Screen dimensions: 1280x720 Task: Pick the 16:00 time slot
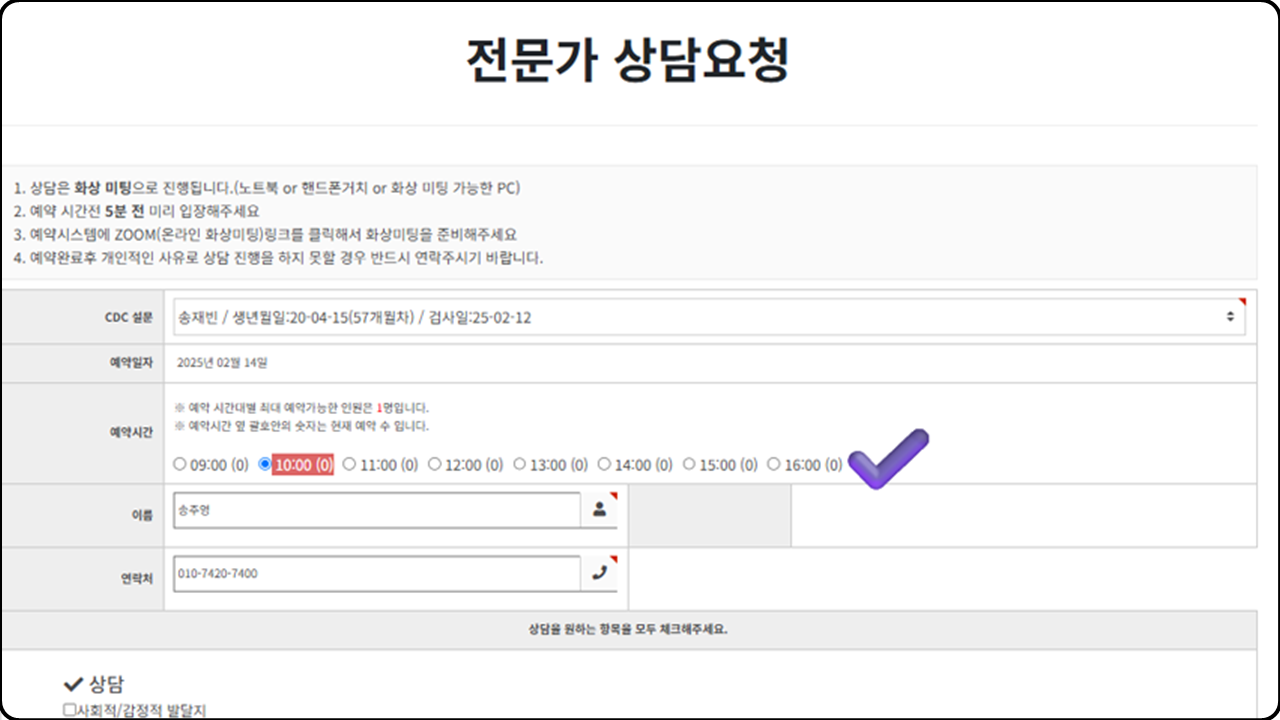774,465
